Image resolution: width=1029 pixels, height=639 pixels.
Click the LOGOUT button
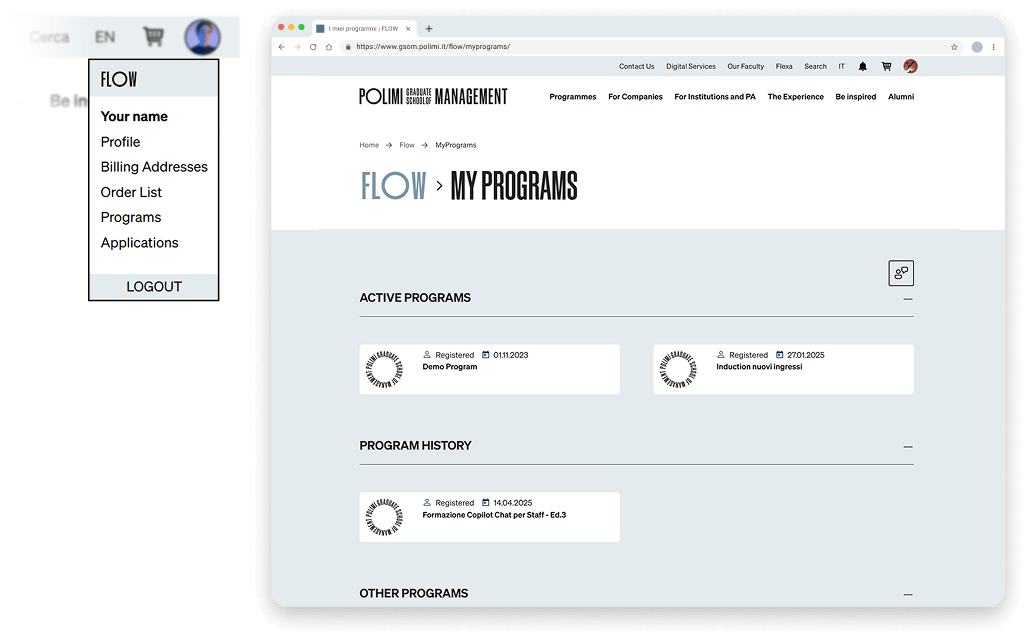[154, 287]
